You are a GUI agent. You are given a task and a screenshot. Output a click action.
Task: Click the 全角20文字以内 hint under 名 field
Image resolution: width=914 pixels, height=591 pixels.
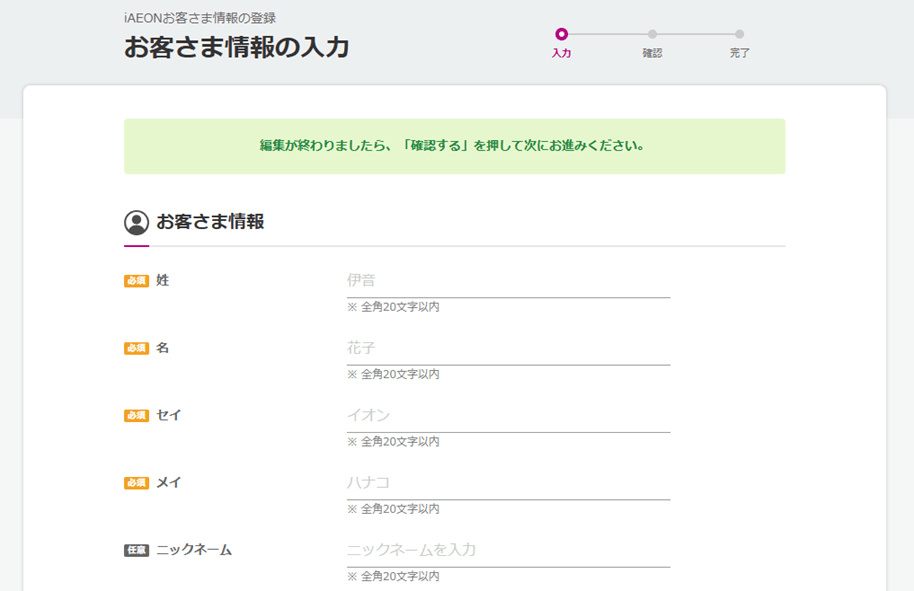coord(393,374)
